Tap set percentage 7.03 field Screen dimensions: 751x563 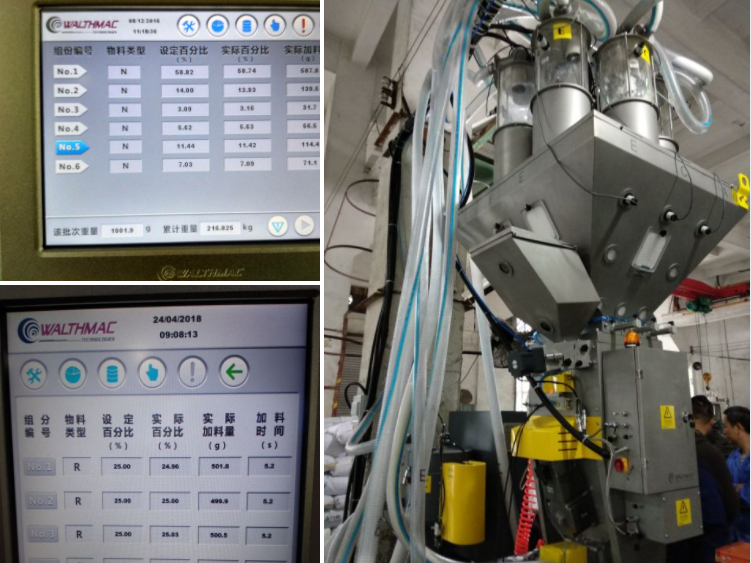[186, 165]
